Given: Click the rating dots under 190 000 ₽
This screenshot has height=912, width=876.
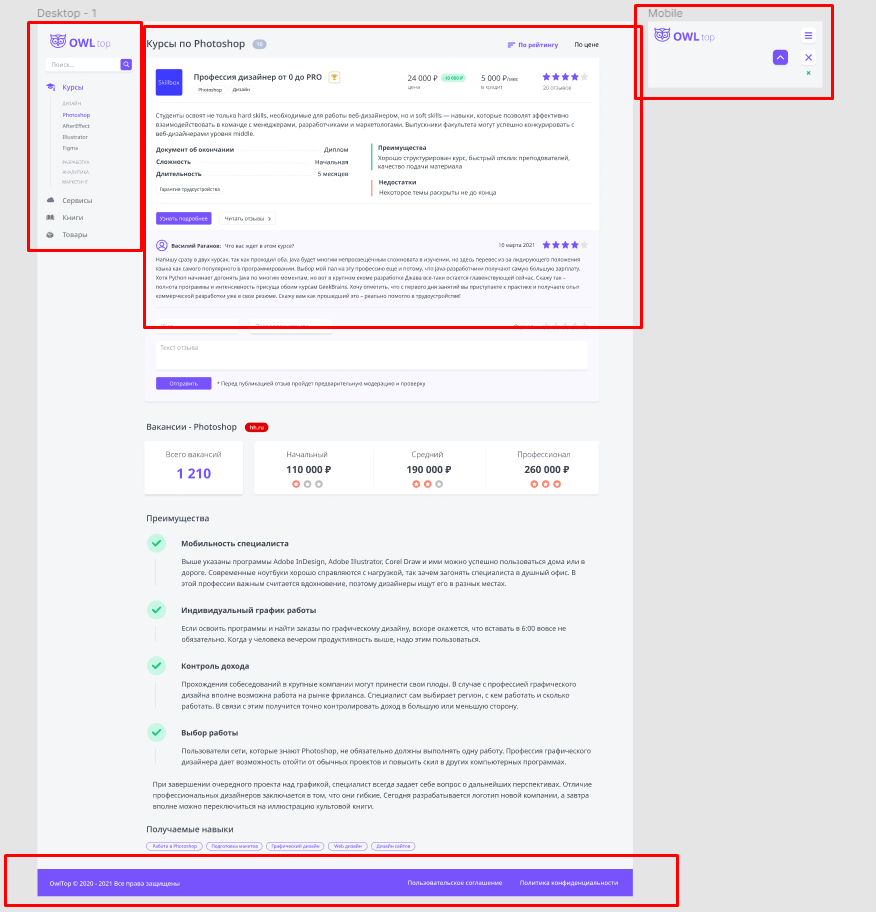Looking at the screenshot, I should (428, 484).
